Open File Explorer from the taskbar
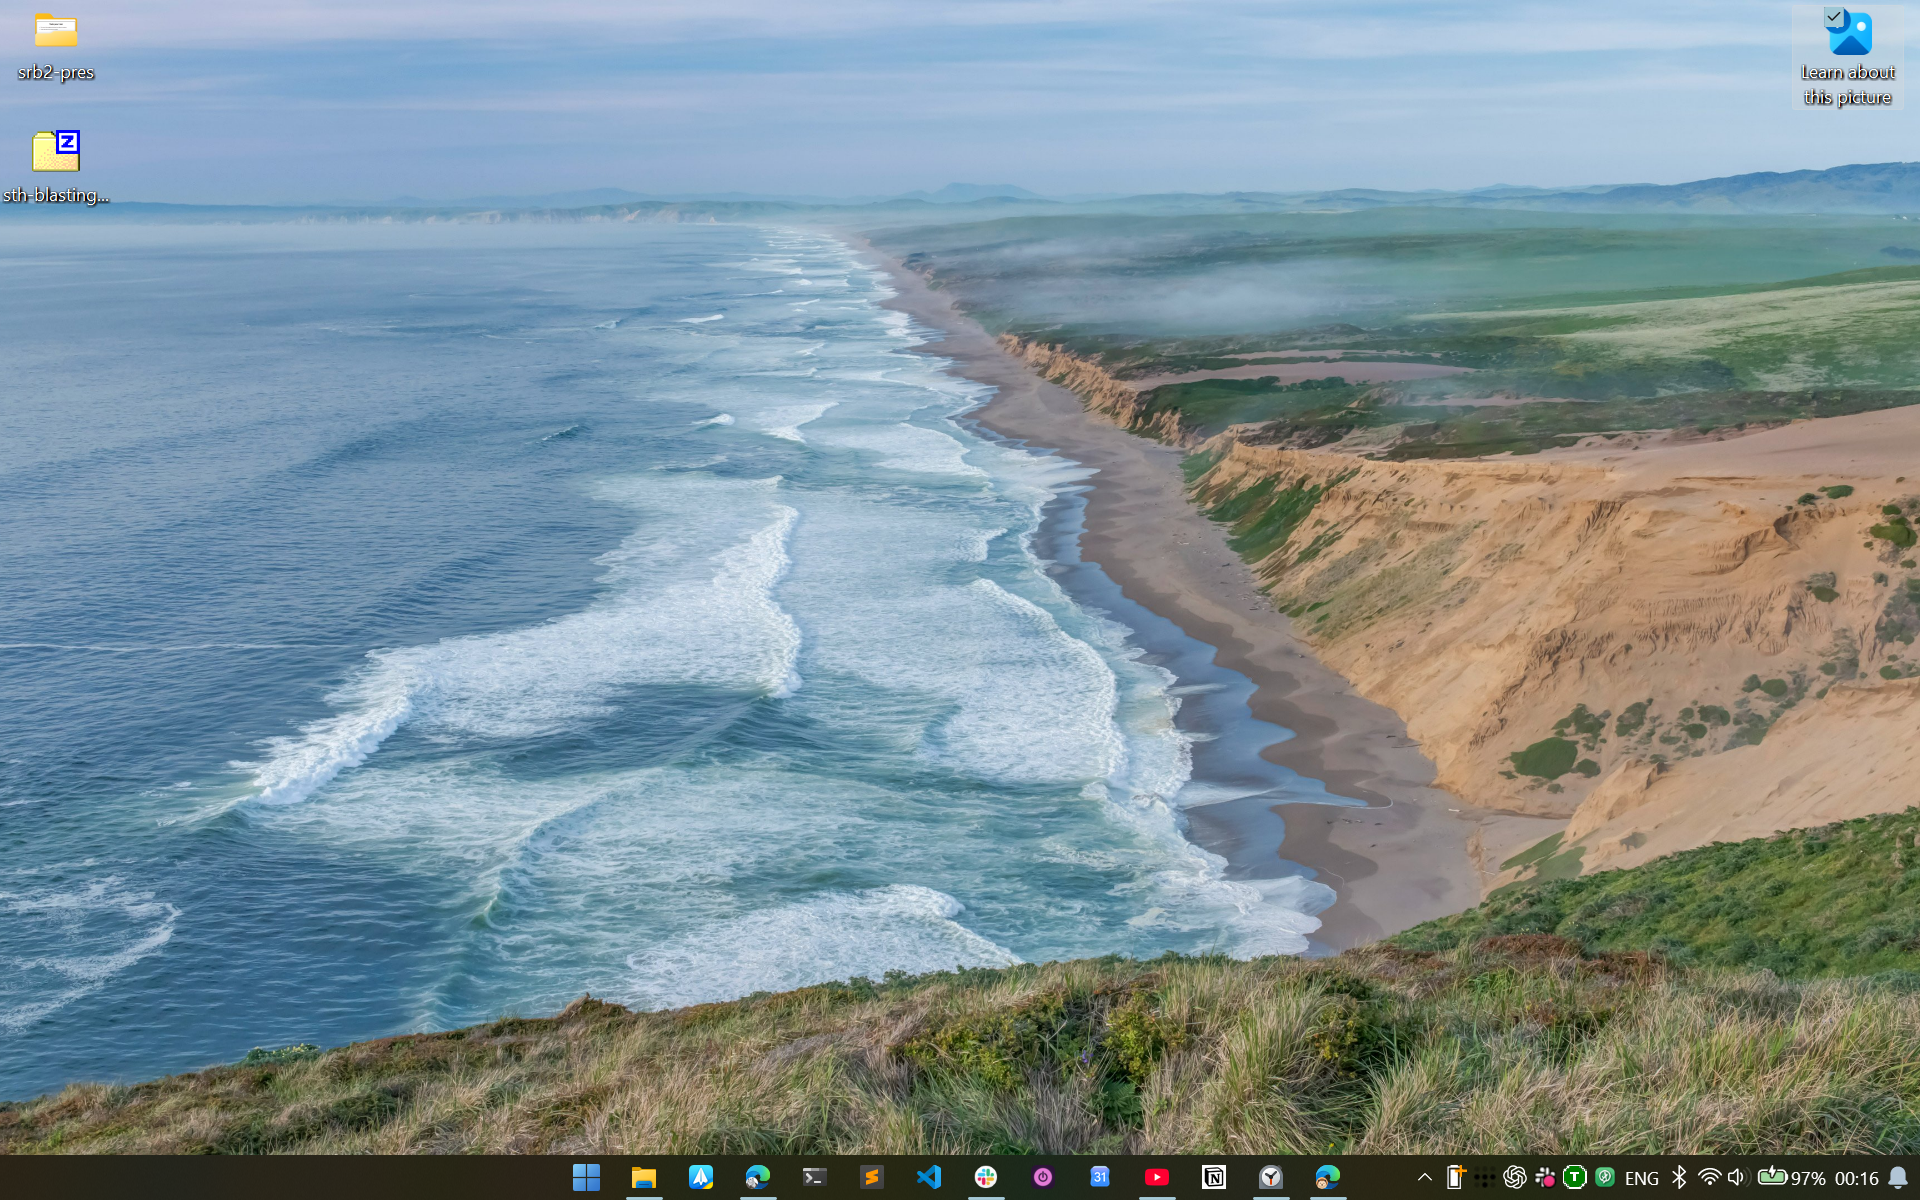Screen dimensions: 1920x1200 [643, 1177]
